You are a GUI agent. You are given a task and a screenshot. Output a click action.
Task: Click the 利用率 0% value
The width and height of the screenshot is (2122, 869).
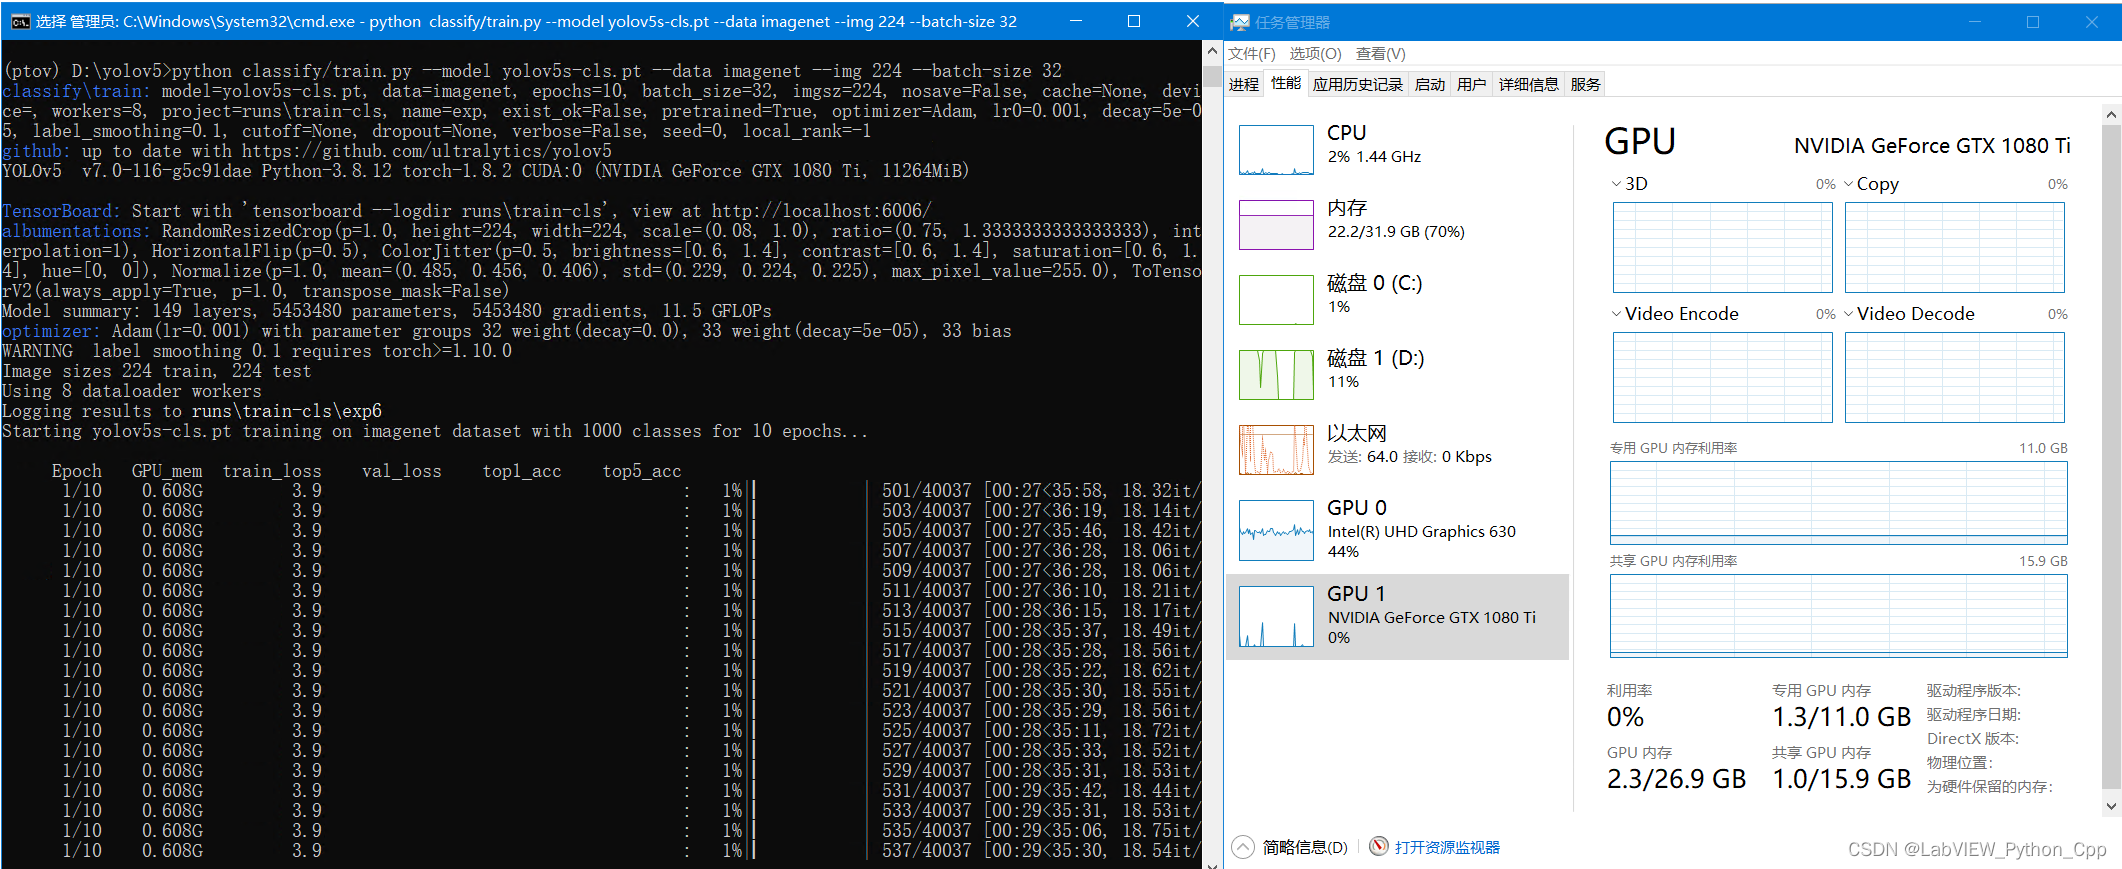coord(1625,717)
